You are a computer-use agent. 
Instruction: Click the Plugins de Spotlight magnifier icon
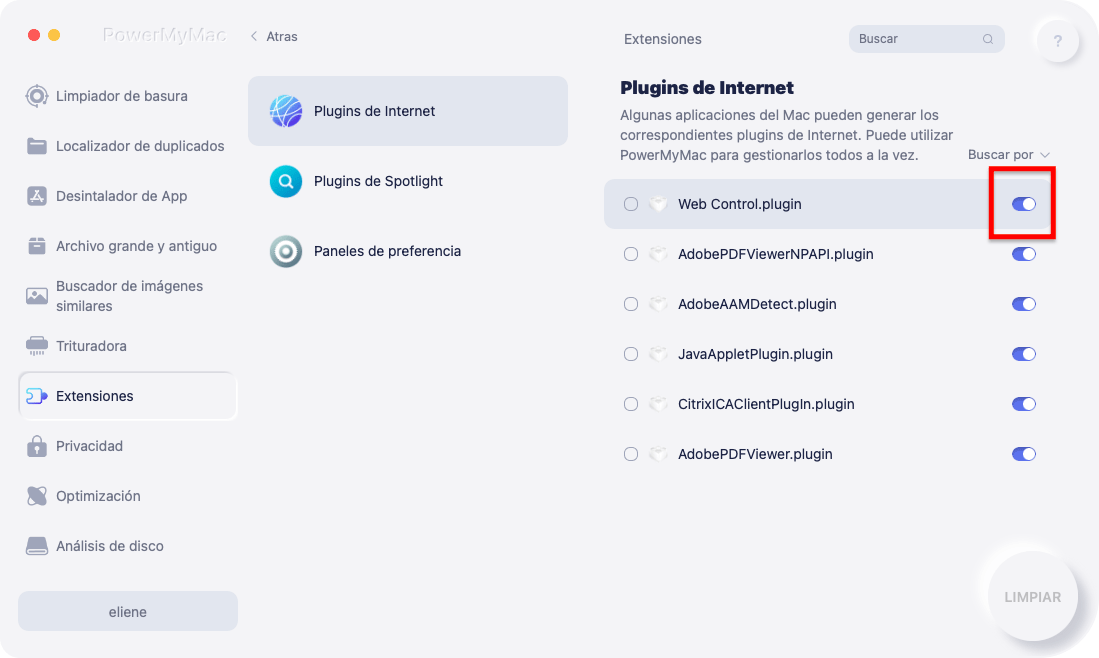pos(286,181)
